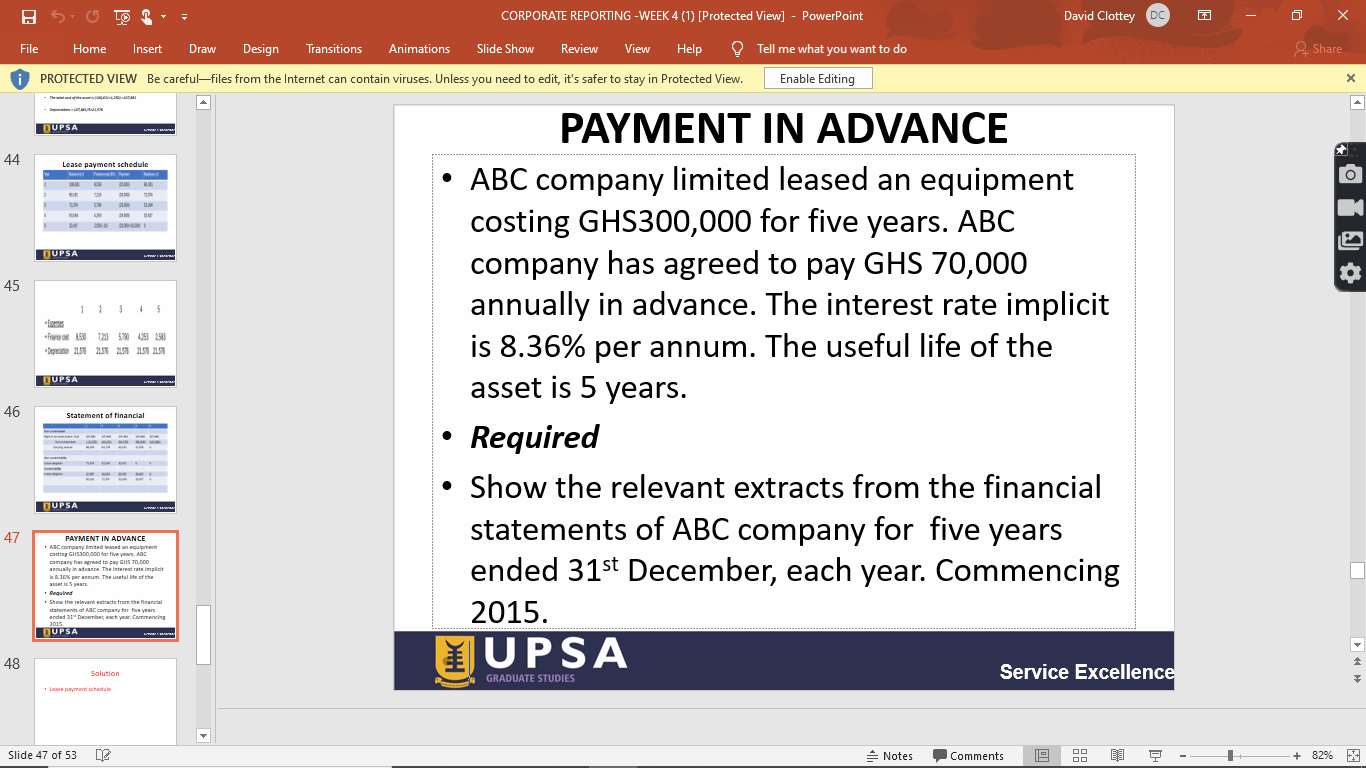Open the settings gear on the recorder sidebar
This screenshot has width=1366, height=768.
coord(1349,272)
